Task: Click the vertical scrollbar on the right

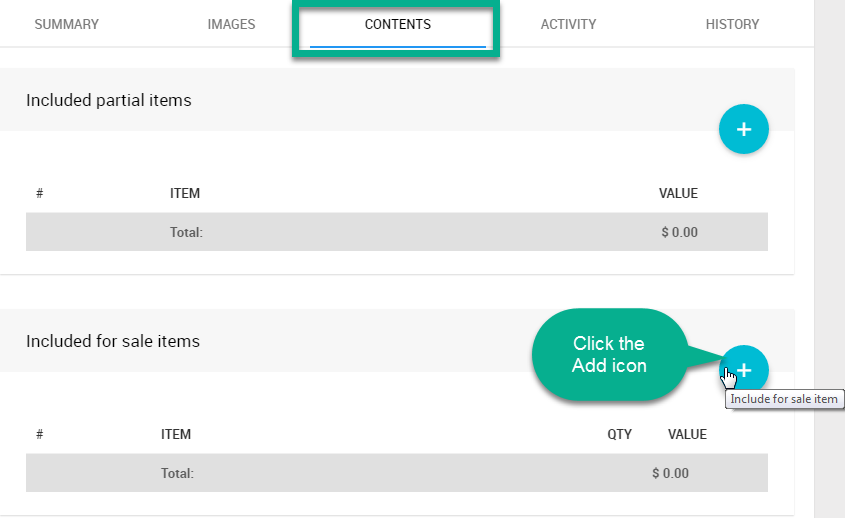Action: (x=829, y=259)
